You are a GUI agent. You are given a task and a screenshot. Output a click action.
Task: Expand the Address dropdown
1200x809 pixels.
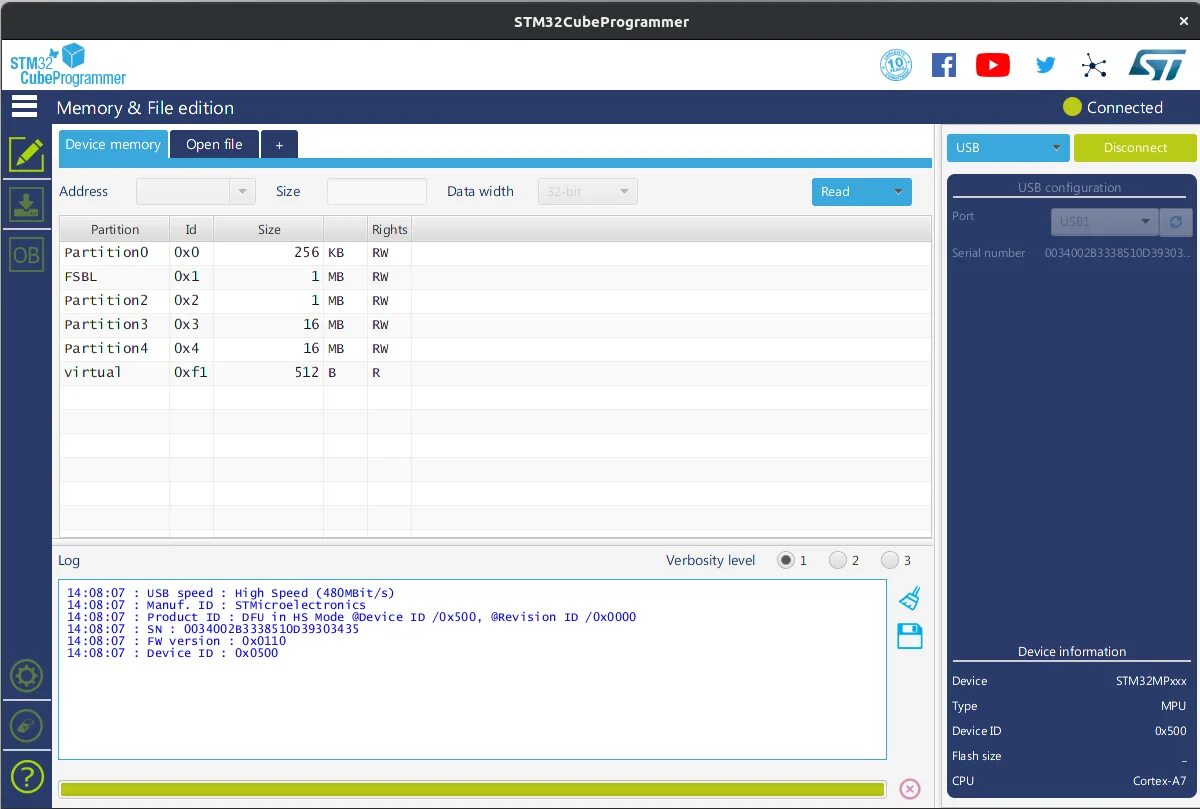coord(242,192)
